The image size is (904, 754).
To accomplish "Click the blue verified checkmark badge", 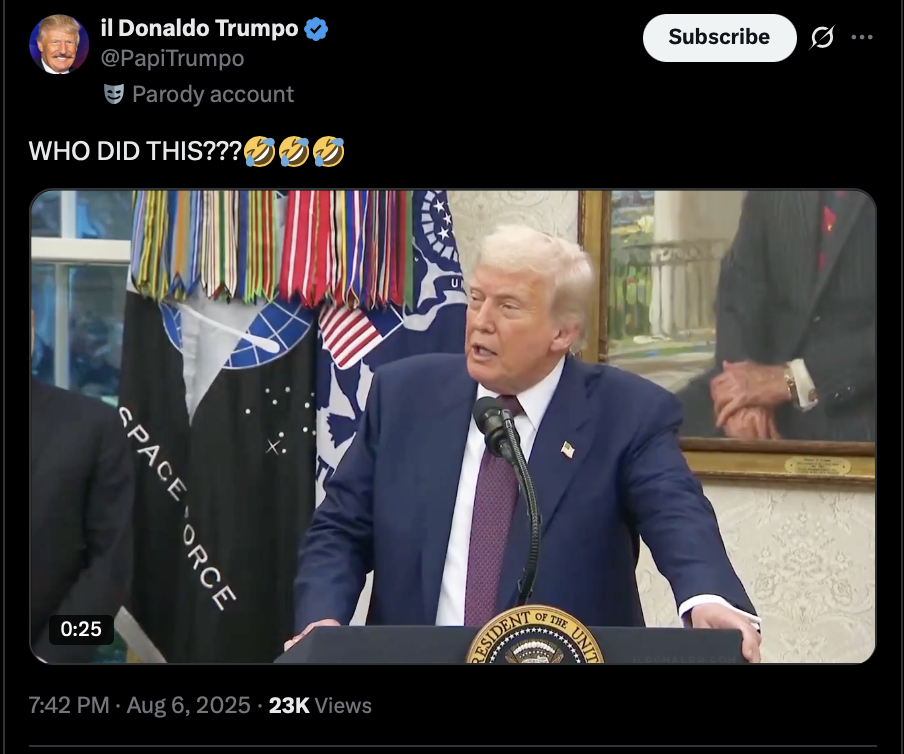I will (316, 29).
